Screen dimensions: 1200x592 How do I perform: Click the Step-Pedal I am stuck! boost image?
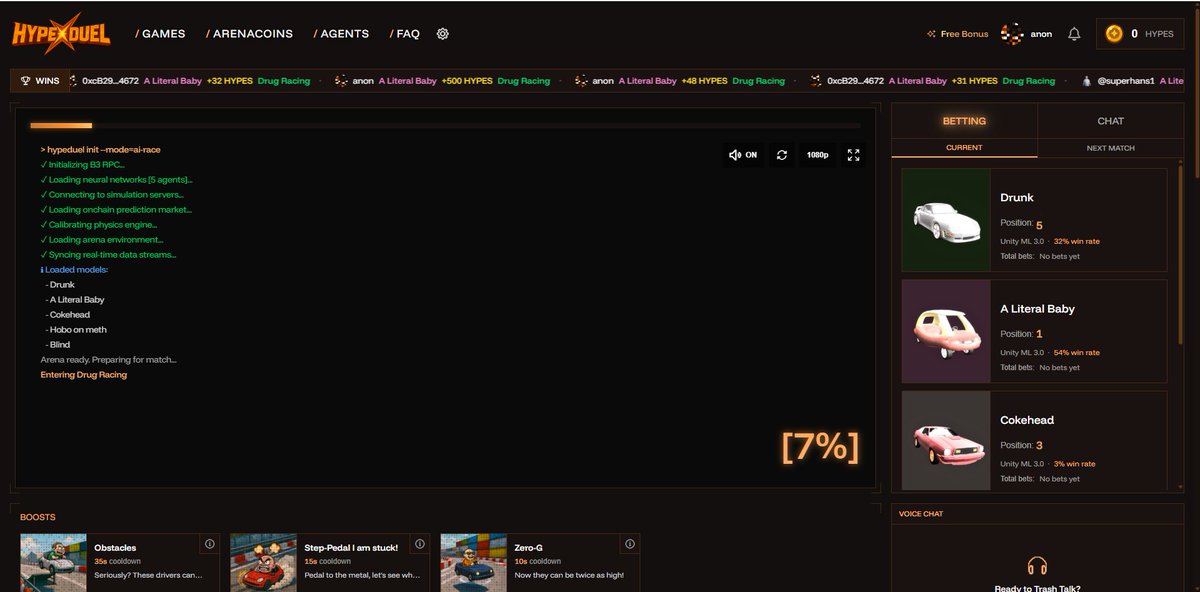tap(264, 563)
